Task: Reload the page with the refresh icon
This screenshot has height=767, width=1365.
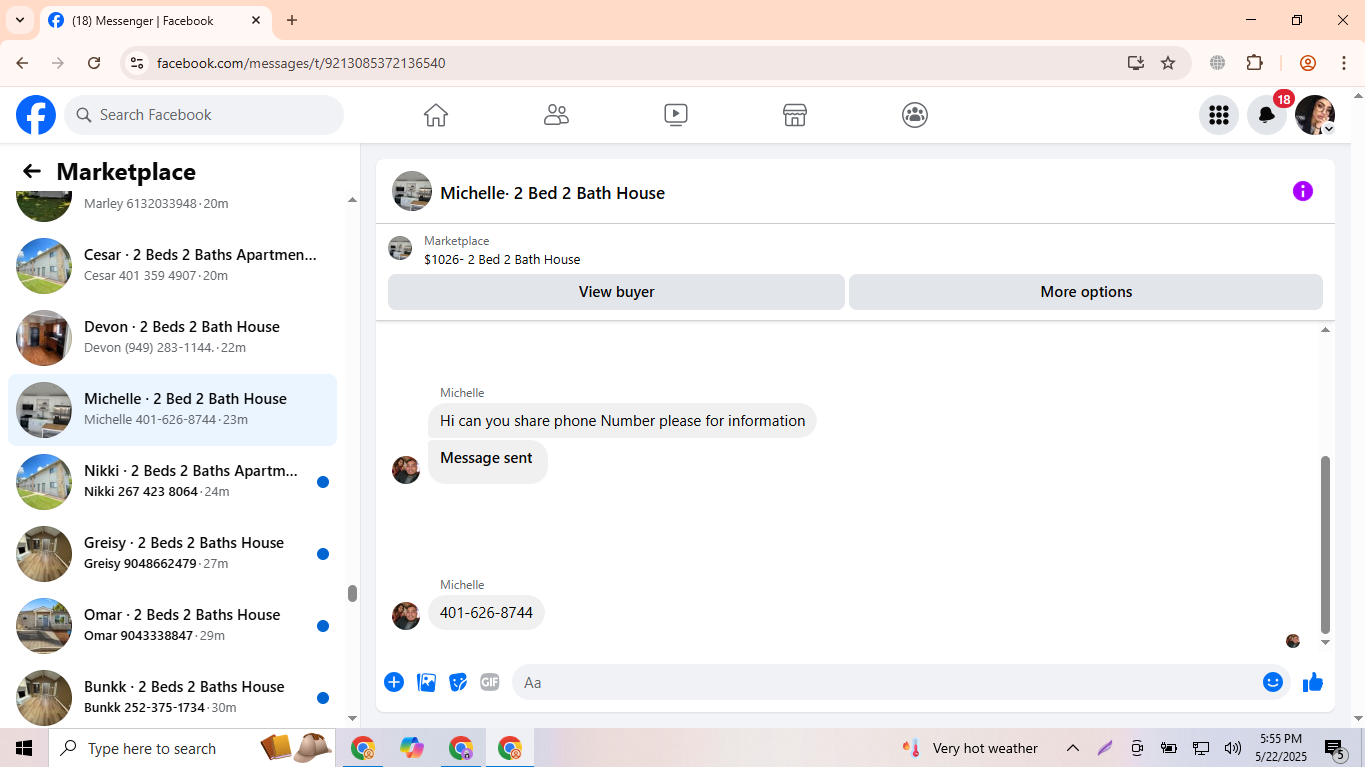Action: (94, 63)
